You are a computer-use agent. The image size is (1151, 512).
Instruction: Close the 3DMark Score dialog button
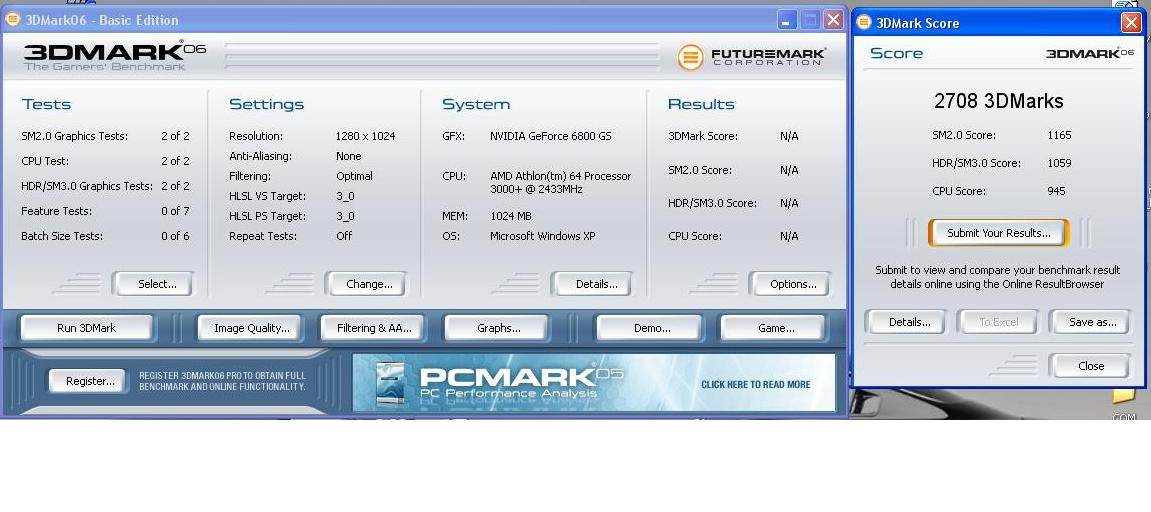pyautogui.click(x=1089, y=366)
